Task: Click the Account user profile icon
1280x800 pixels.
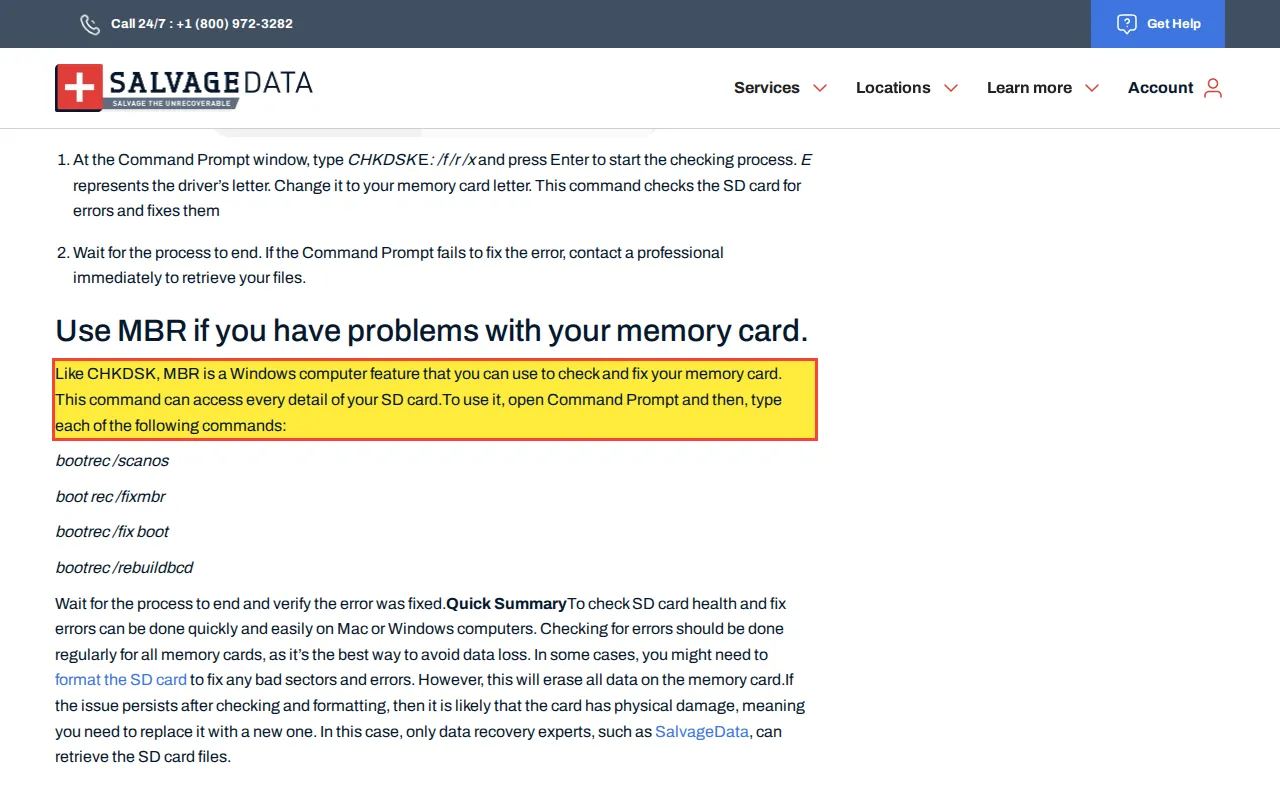Action: click(1213, 88)
